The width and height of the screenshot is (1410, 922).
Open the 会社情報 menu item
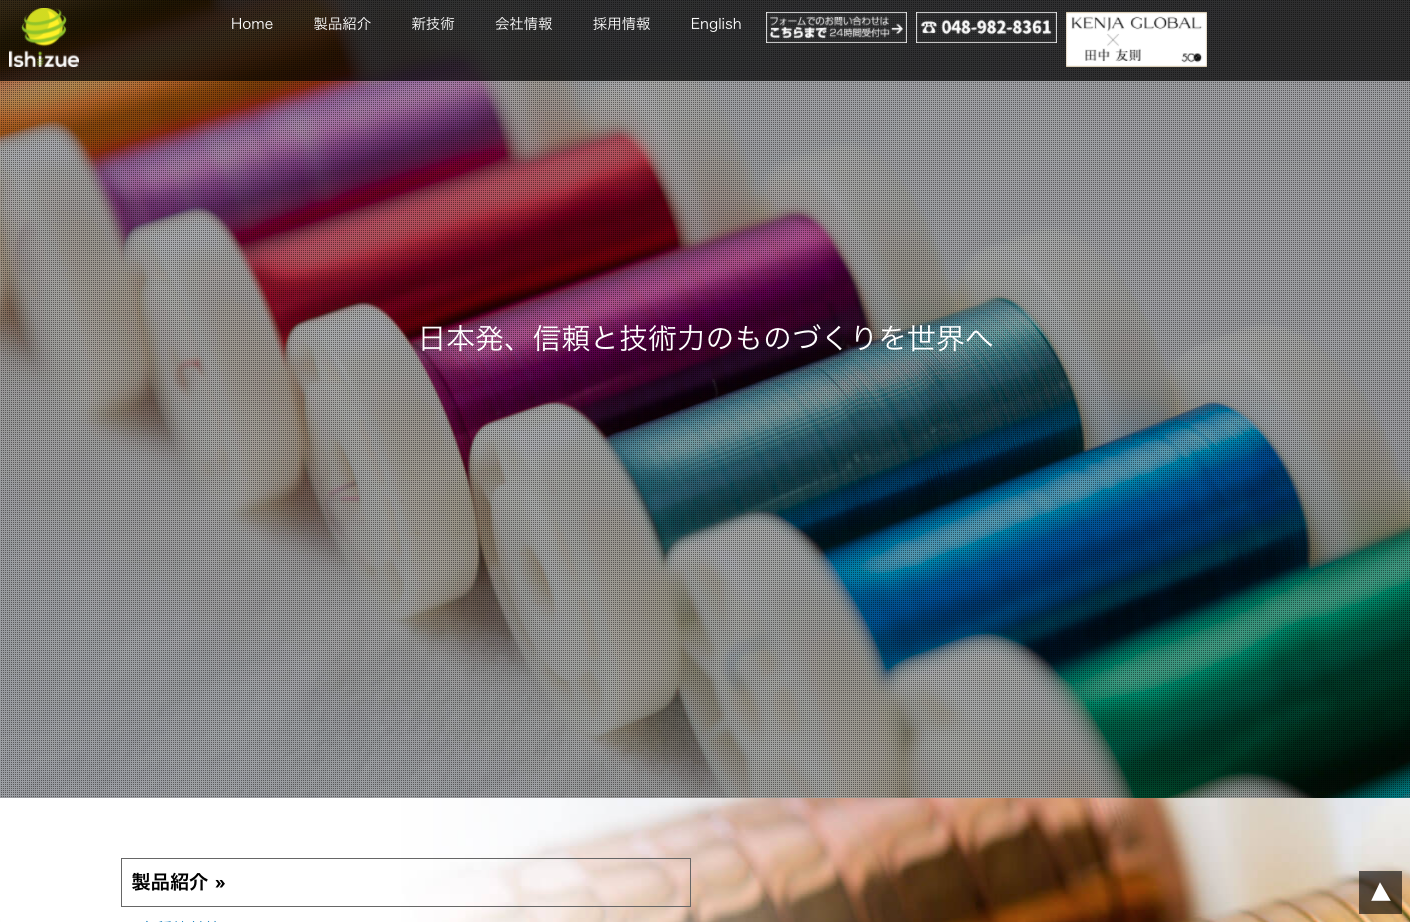[x=524, y=24]
